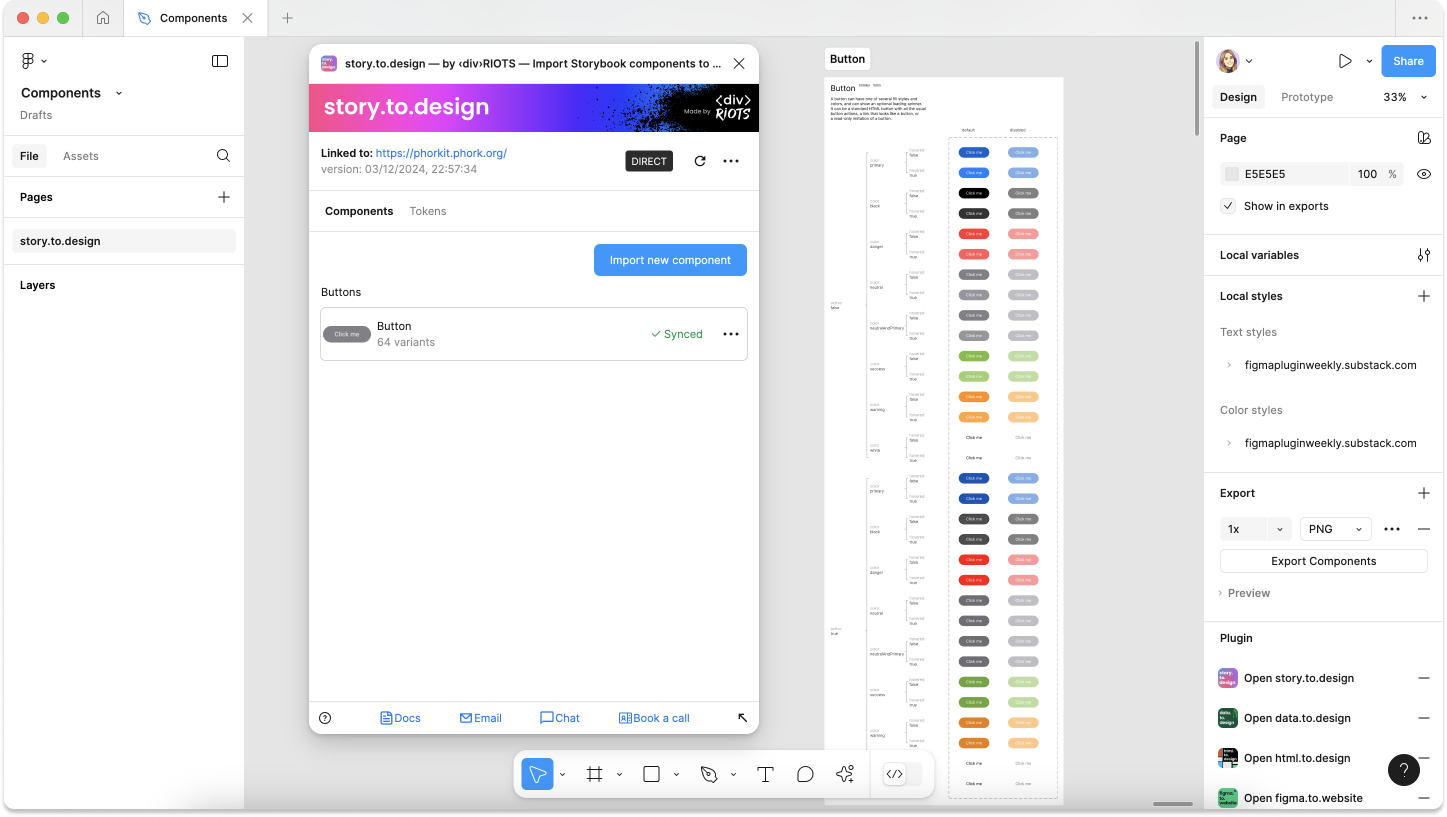Open the Docs link in plugin footer
This screenshot has width=1447, height=817.
pos(400,718)
